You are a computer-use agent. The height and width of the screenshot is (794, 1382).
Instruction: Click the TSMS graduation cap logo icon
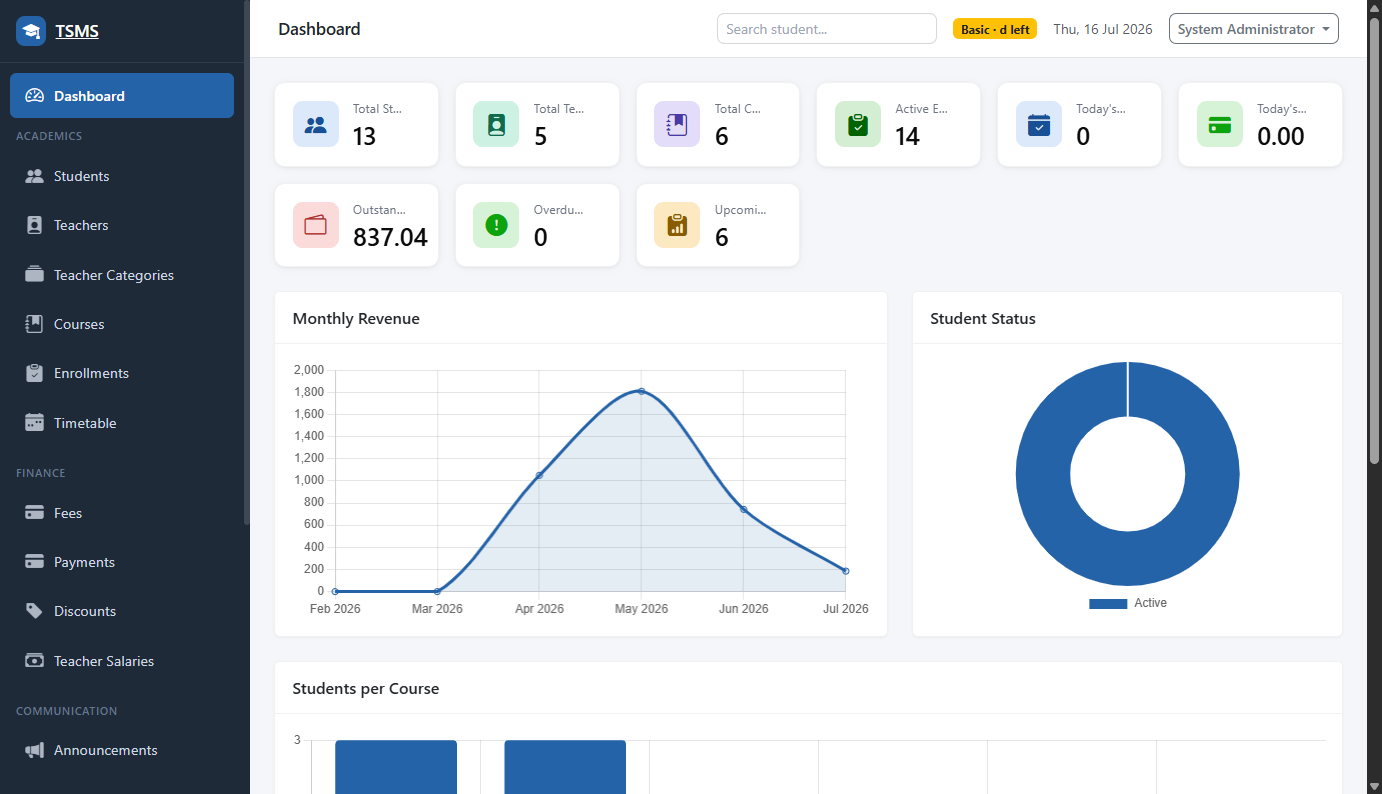point(31,31)
